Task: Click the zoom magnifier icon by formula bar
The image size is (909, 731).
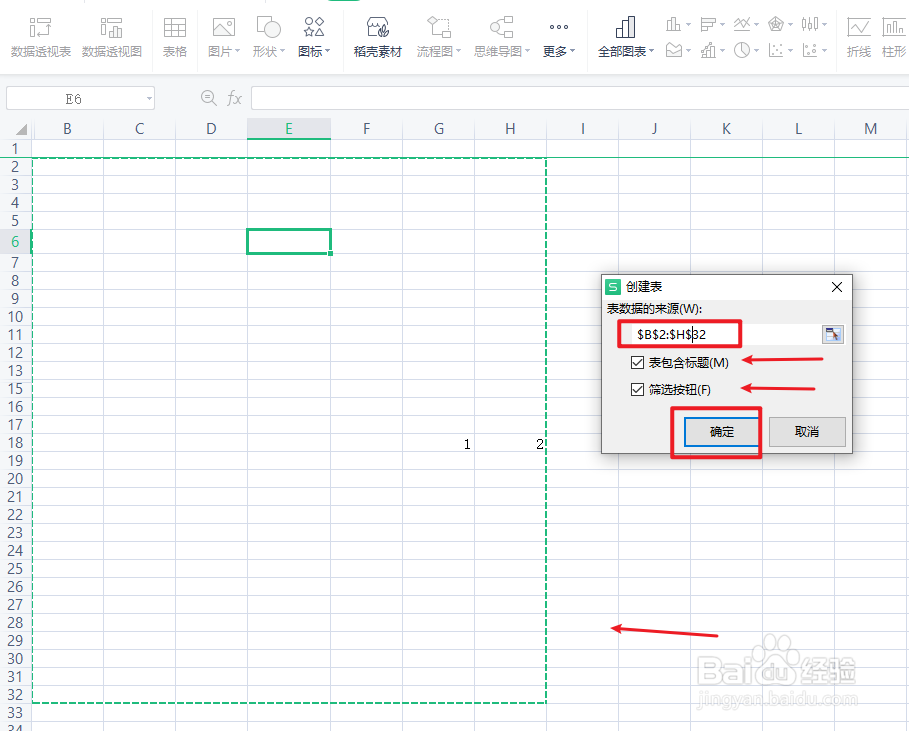Action: point(208,98)
